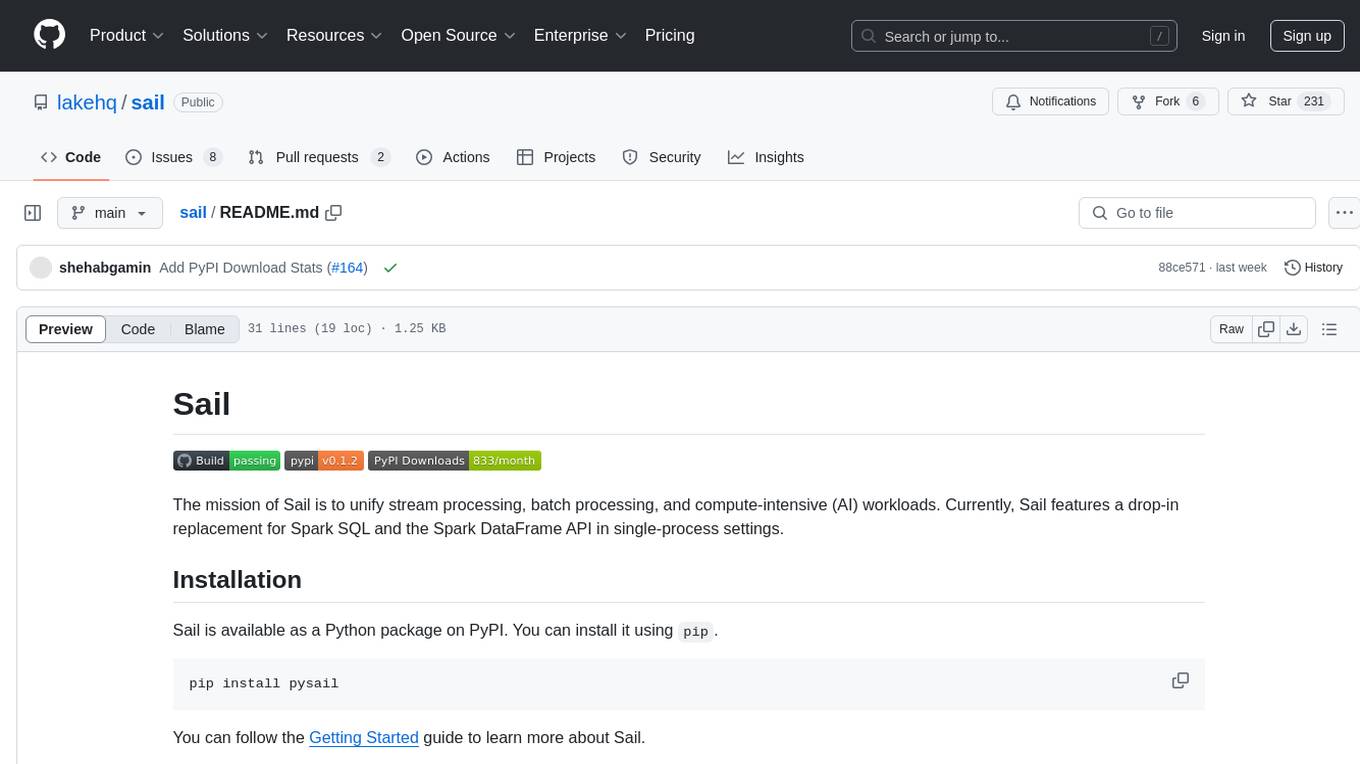Image resolution: width=1360 pixels, height=764 pixels.
Task: Open the Getting Started guide link
Action: click(x=364, y=738)
